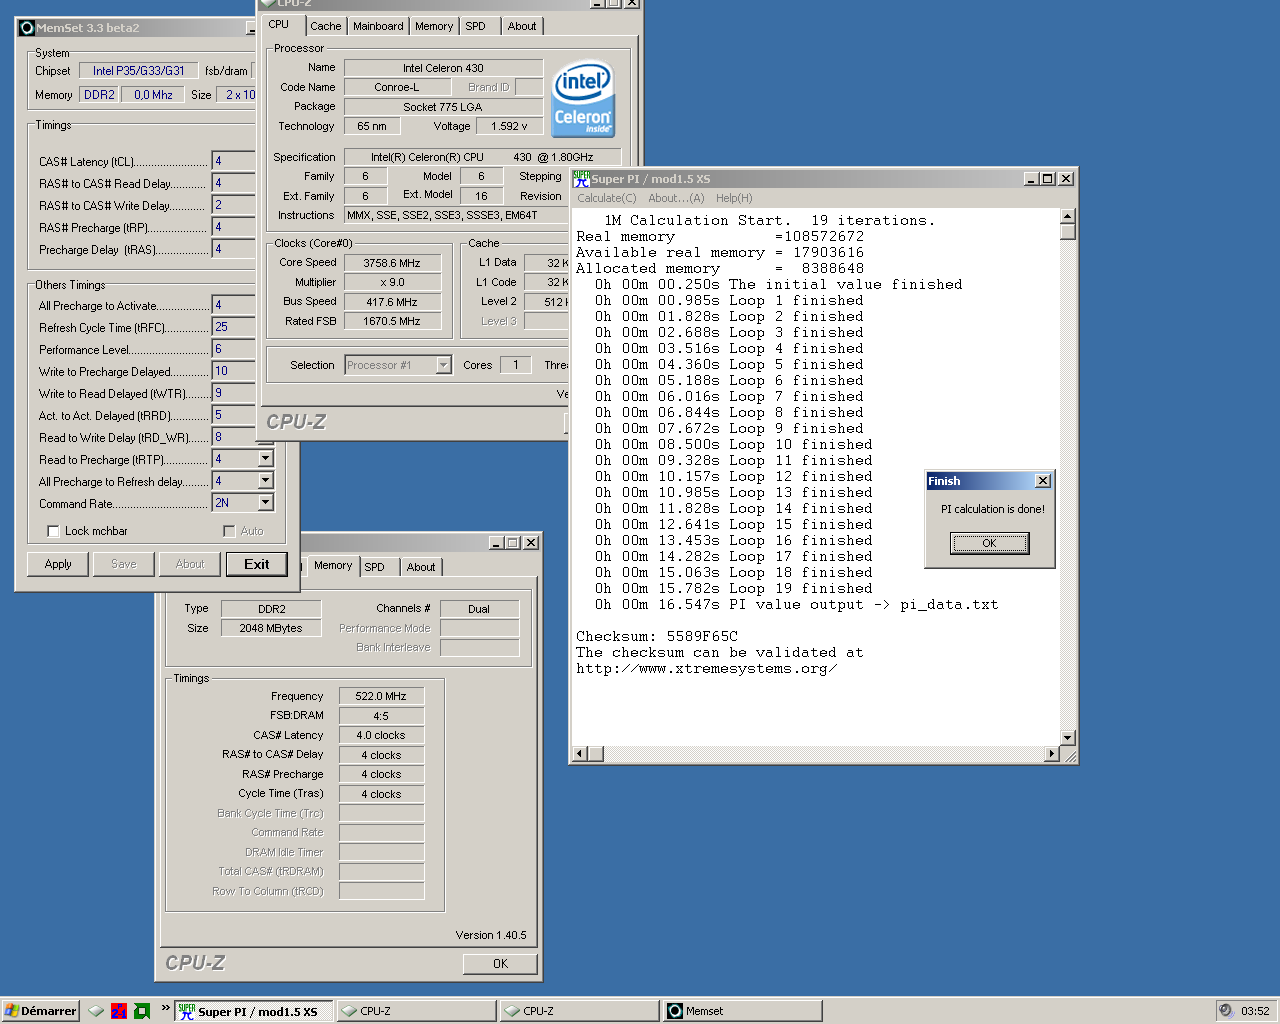Open All Precharge to Refresh delay dropdown
The width and height of the screenshot is (1280, 1024).
click(265, 481)
